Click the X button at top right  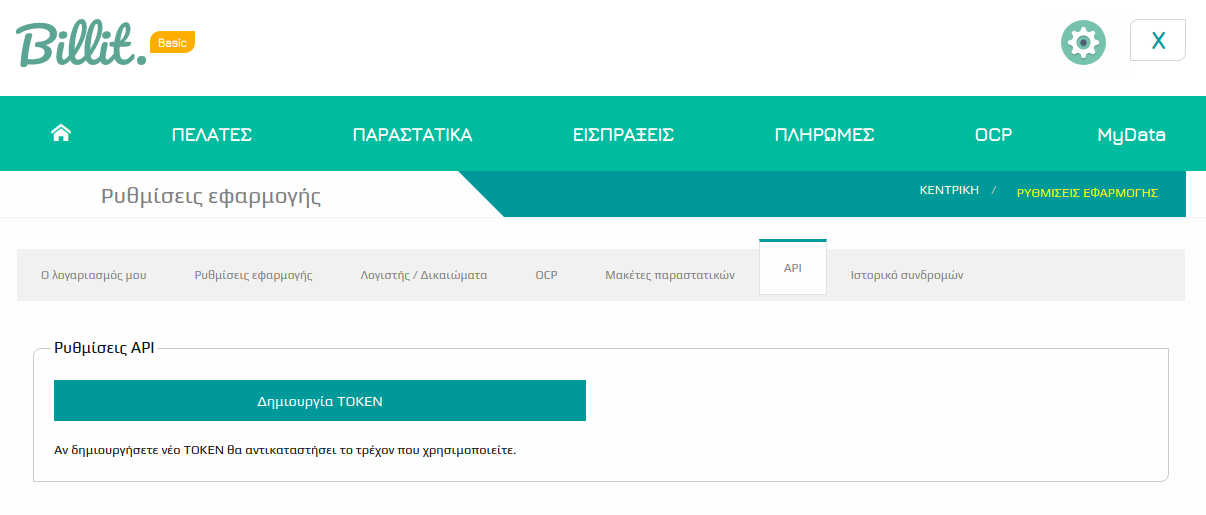pyautogui.click(x=1157, y=40)
